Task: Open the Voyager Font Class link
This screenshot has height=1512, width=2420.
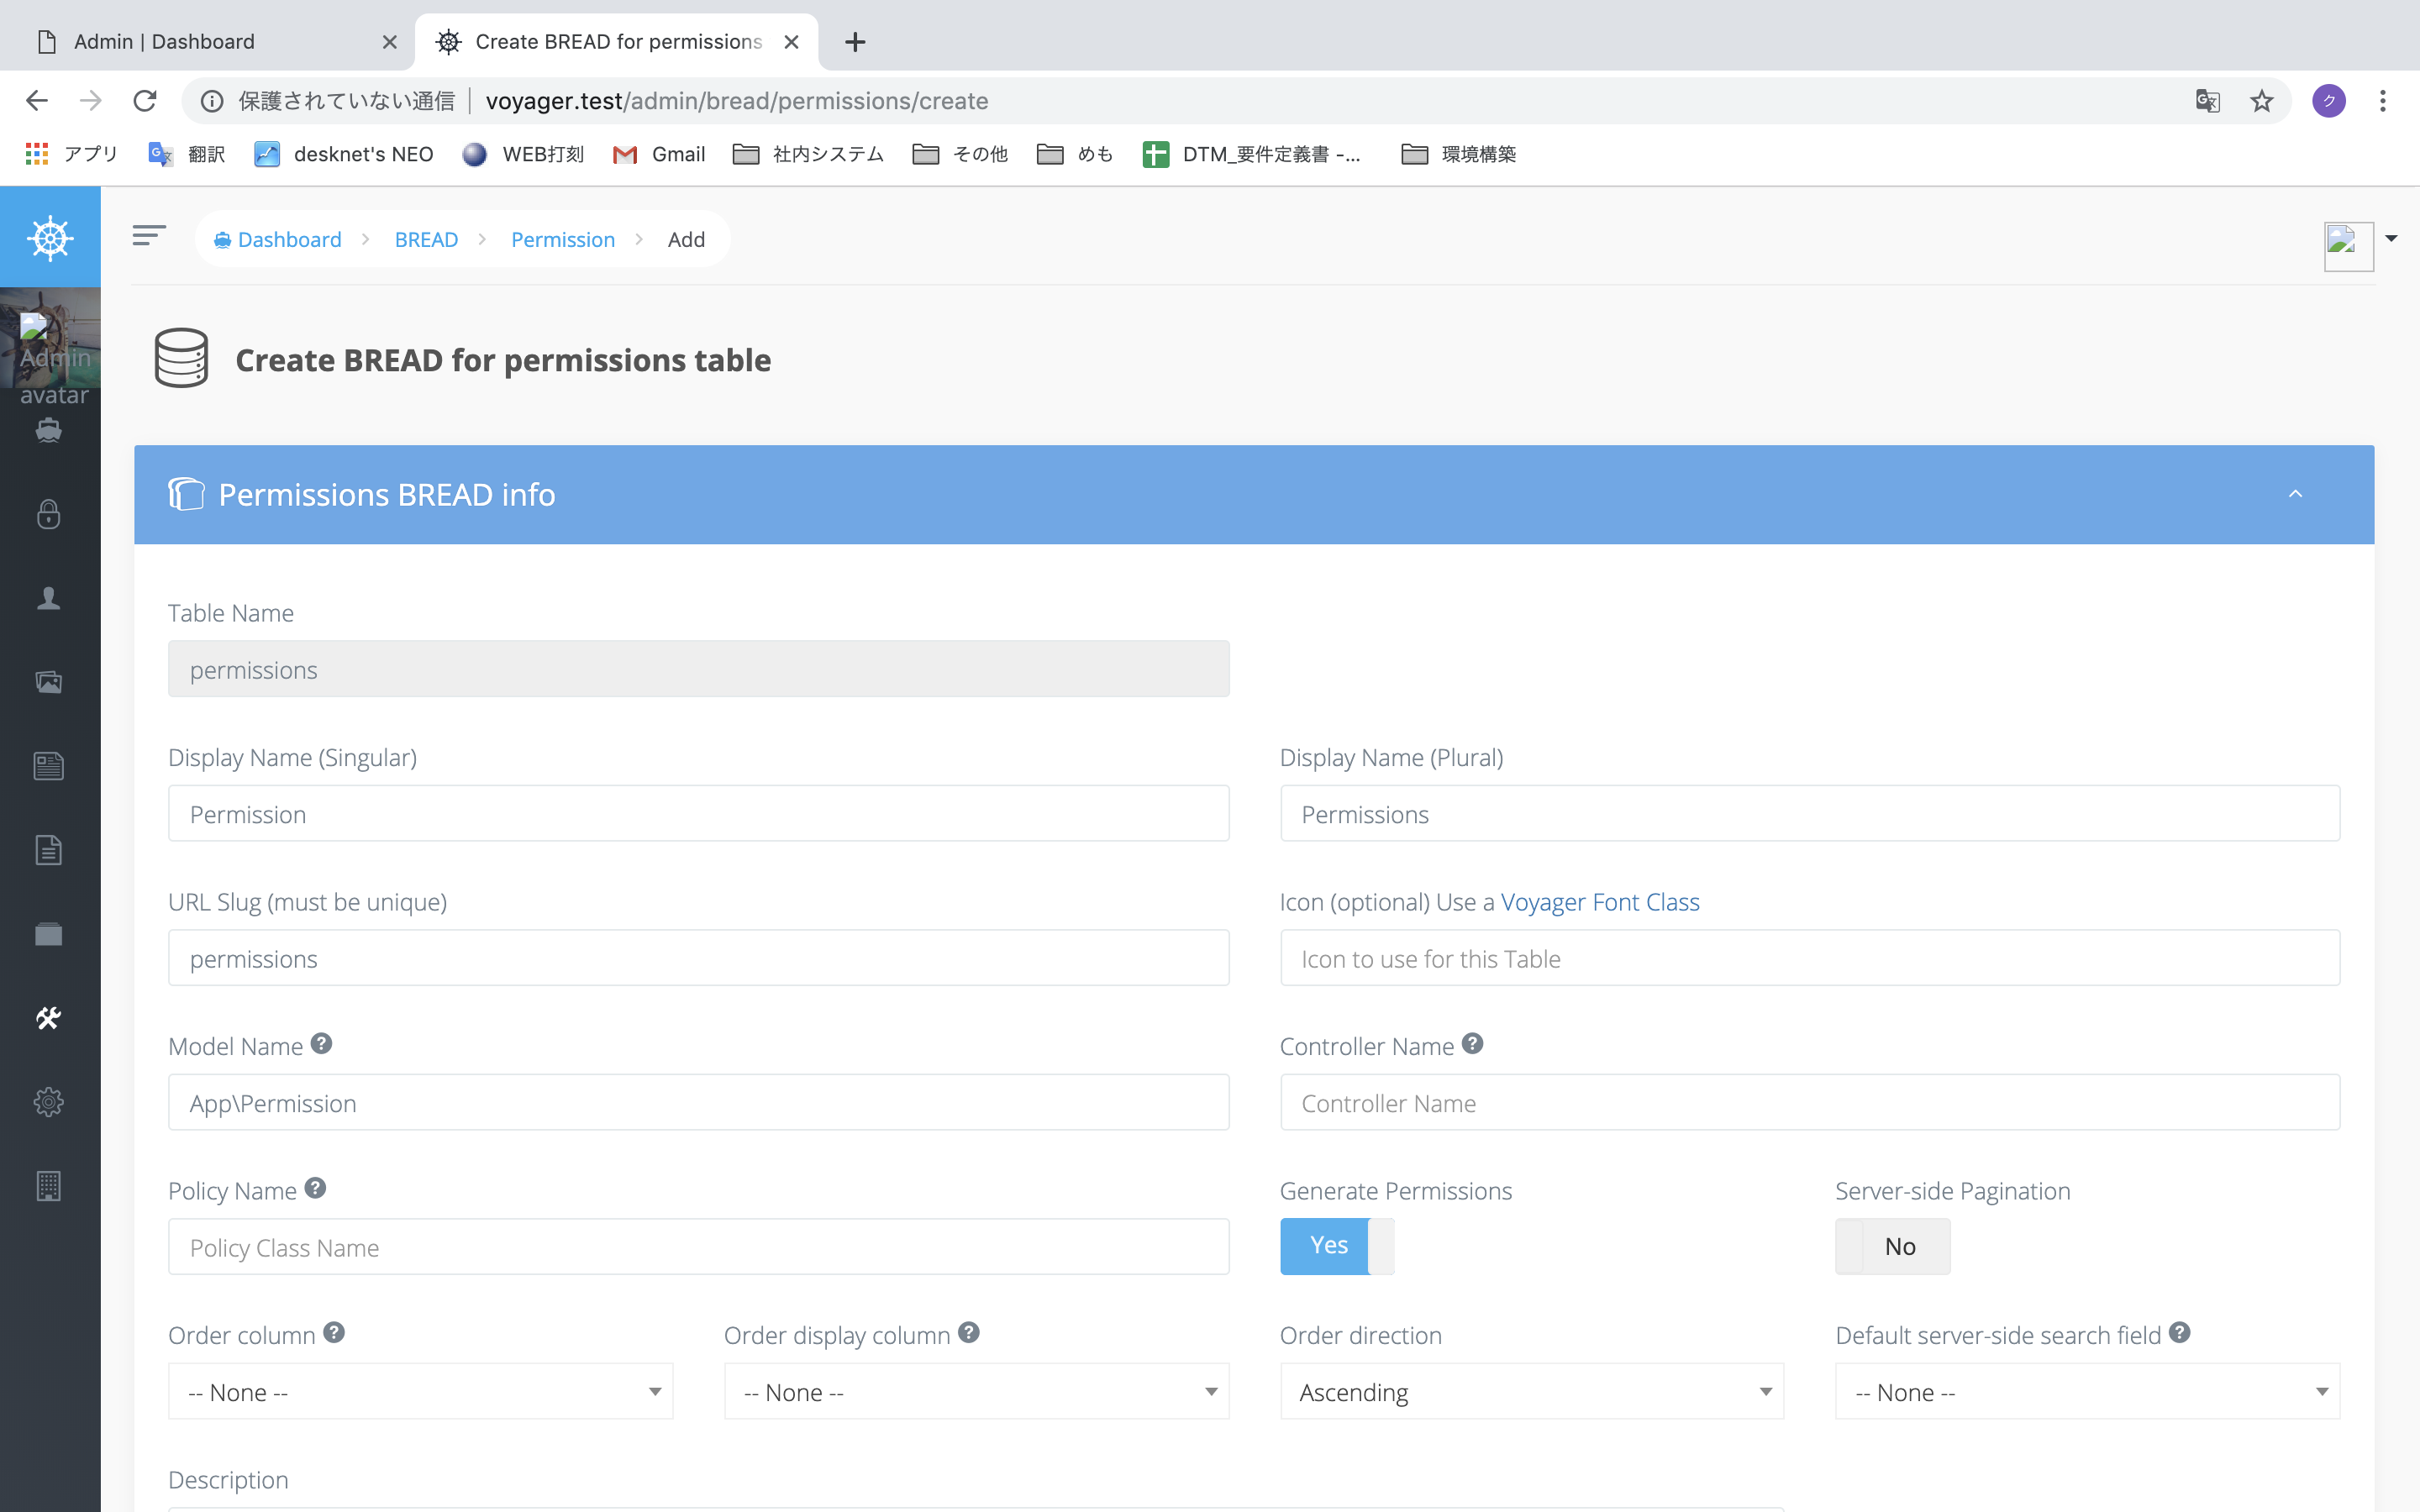Action: point(1599,902)
